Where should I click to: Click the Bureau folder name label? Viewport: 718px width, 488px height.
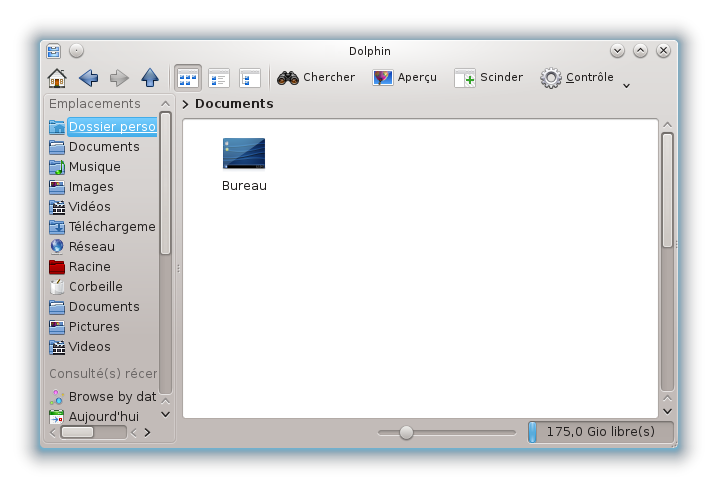click(x=244, y=186)
